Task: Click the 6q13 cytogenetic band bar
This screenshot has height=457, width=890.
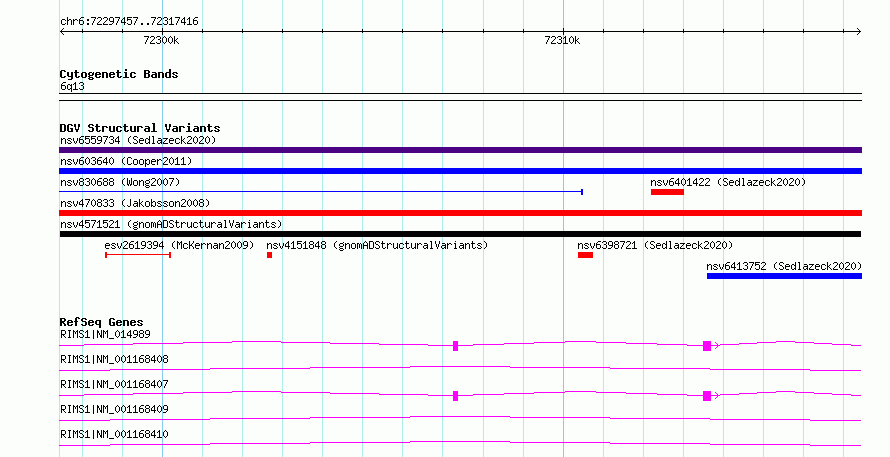Action: pos(460,97)
